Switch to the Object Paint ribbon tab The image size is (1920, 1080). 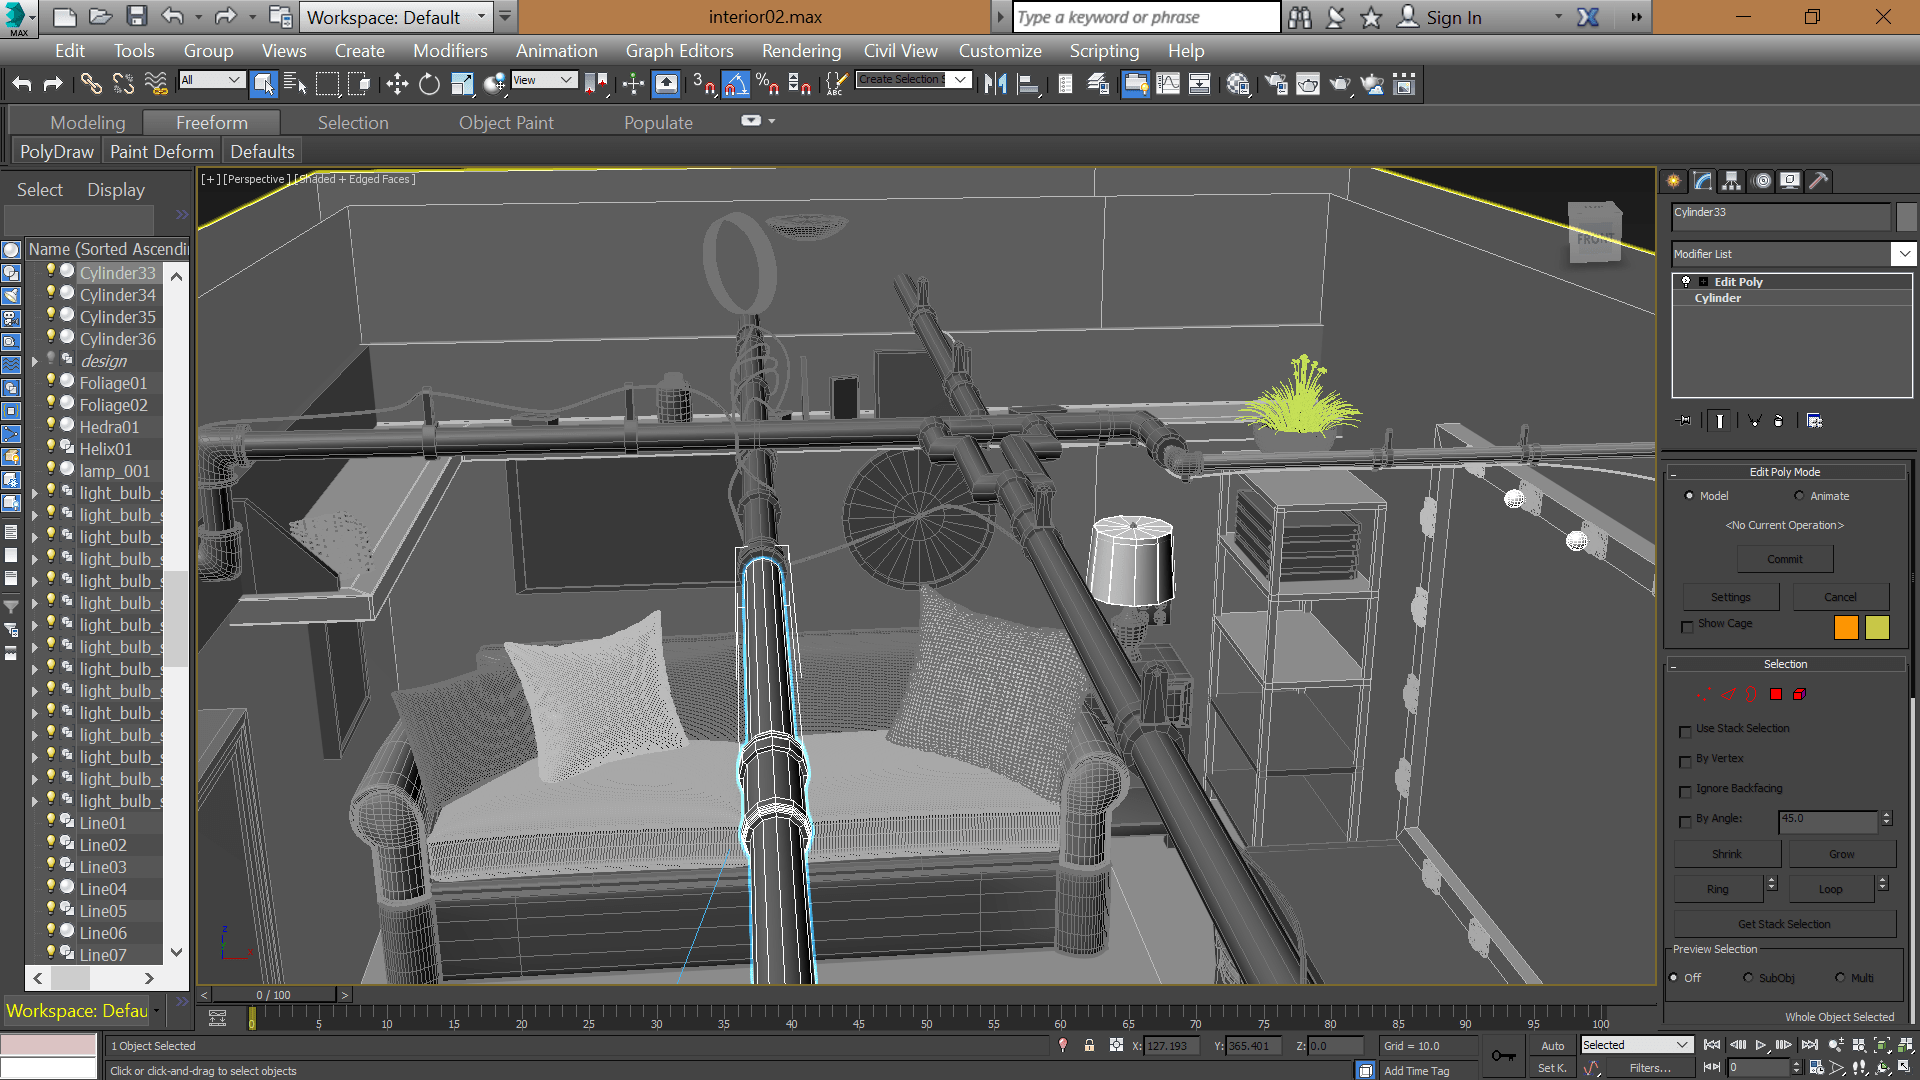coord(506,123)
